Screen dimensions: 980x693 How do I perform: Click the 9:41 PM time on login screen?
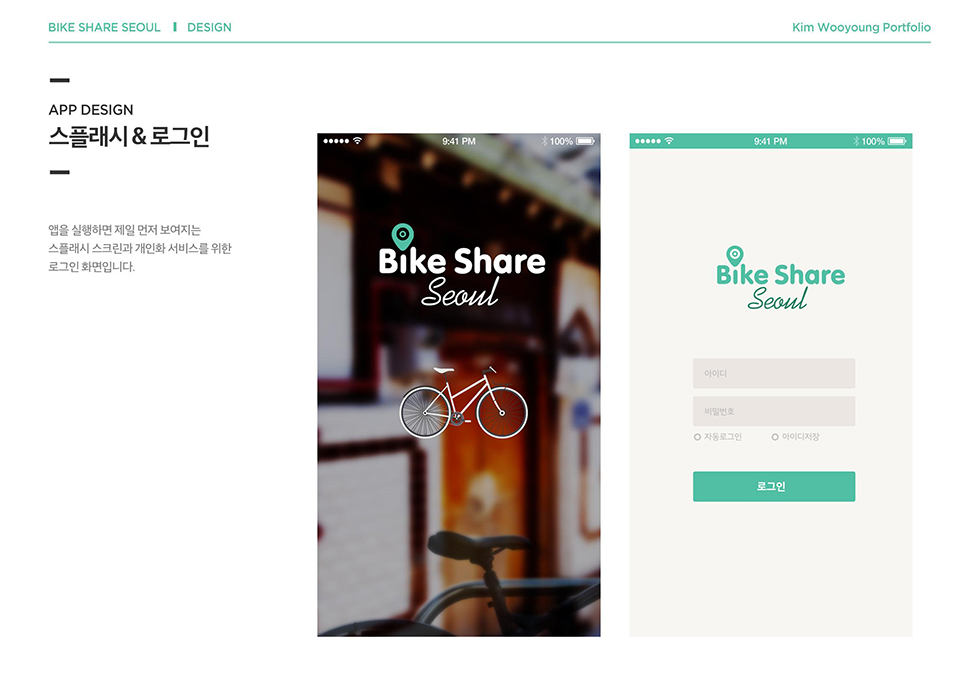770,141
